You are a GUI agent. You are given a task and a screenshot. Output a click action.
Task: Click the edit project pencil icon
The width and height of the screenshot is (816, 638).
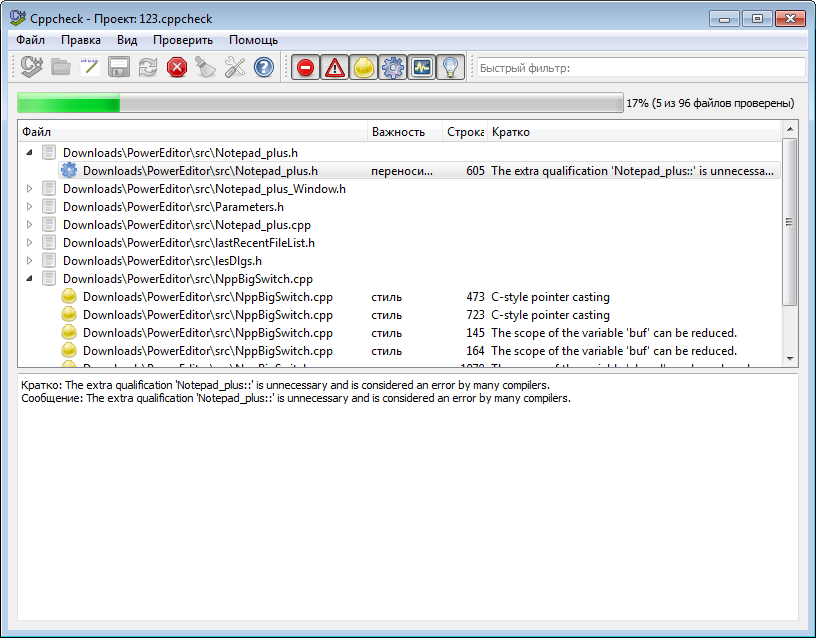(90, 67)
